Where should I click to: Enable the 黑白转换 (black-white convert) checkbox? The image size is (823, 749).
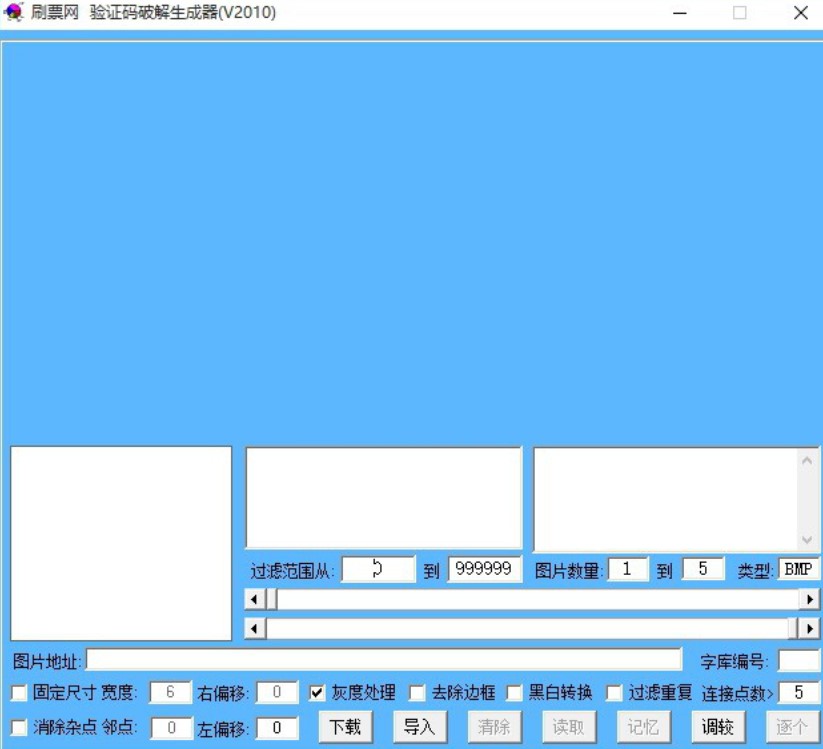point(513,691)
